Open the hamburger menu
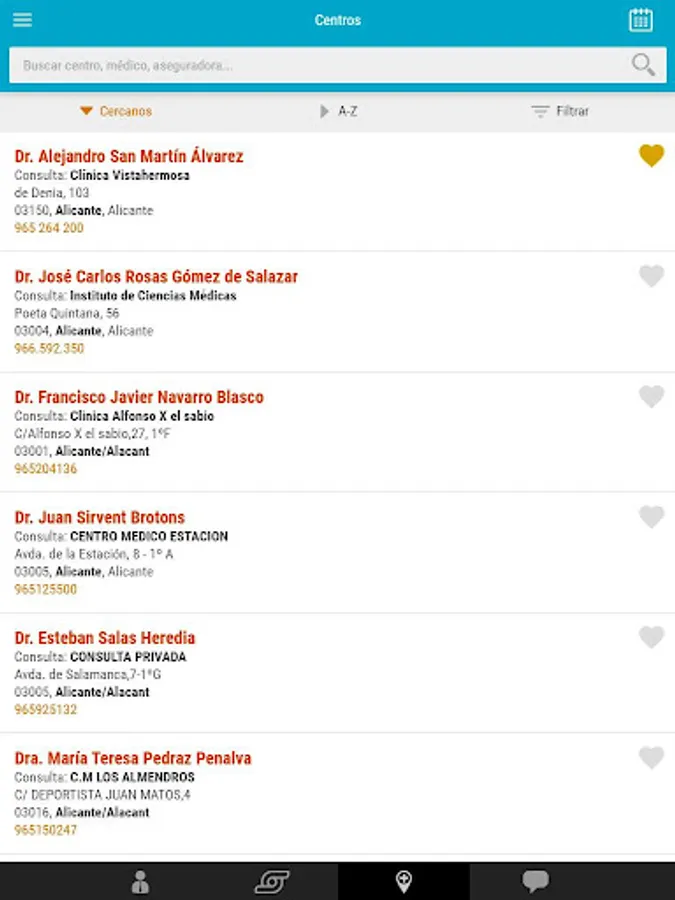Image resolution: width=675 pixels, height=900 pixels. (x=22, y=20)
